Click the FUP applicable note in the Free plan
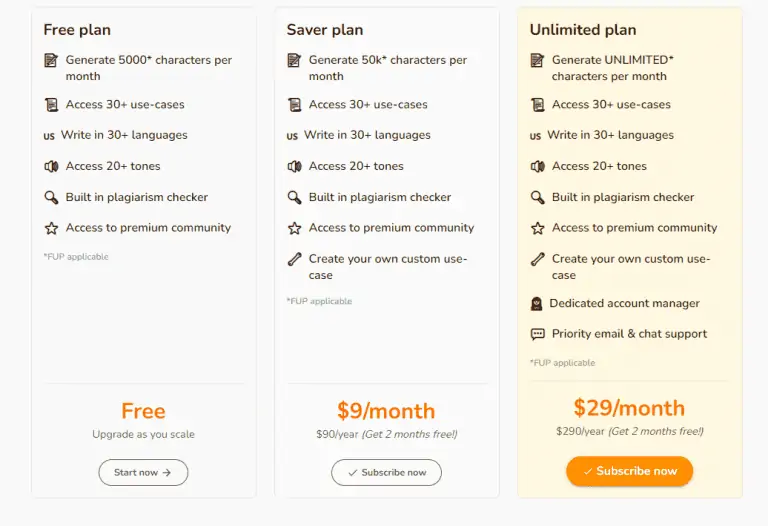768x526 pixels. tap(76, 257)
